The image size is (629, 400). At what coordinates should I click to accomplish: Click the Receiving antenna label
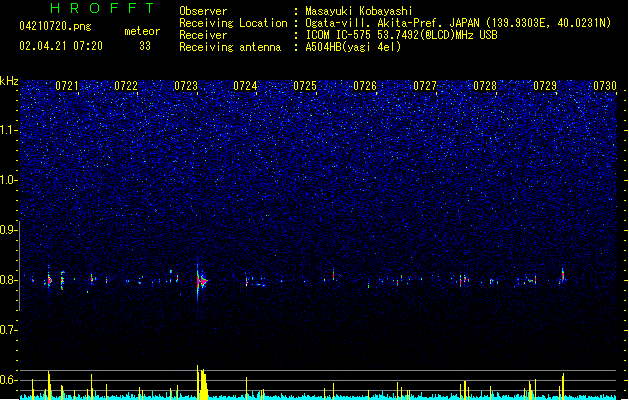click(230, 47)
